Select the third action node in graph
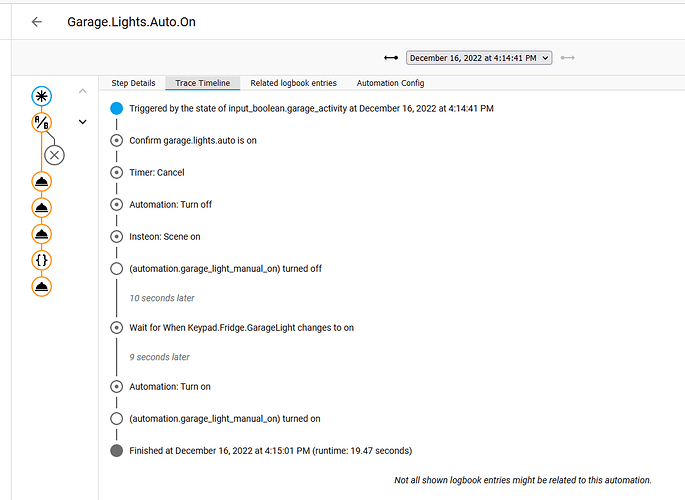The height and width of the screenshot is (500, 685). [41, 233]
